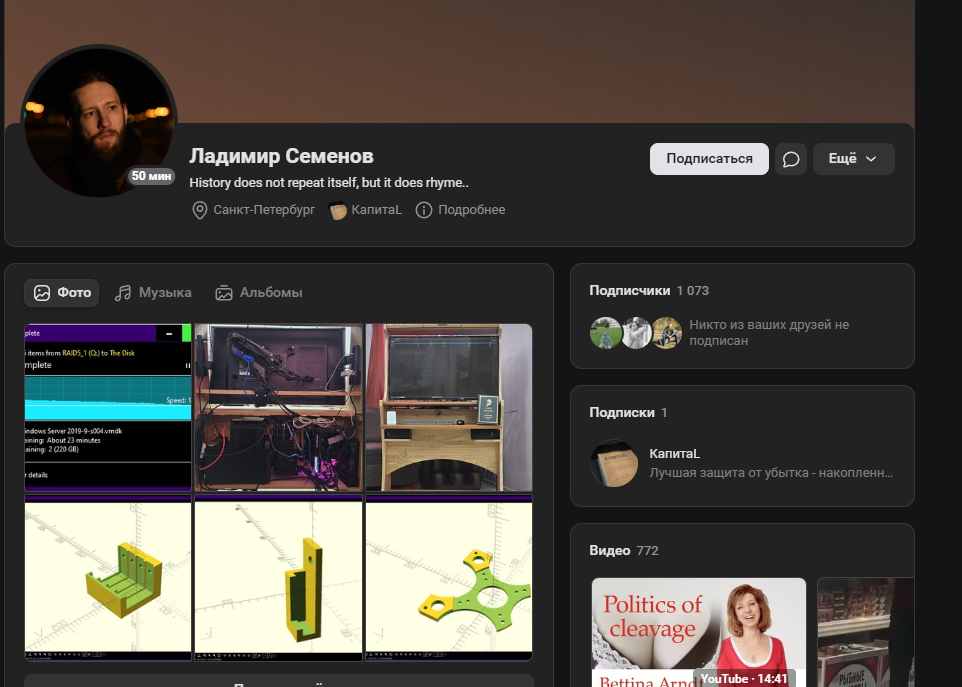Image resolution: width=962 pixels, height=687 pixels.
Task: Click the first follower avatar
Action: point(606,333)
